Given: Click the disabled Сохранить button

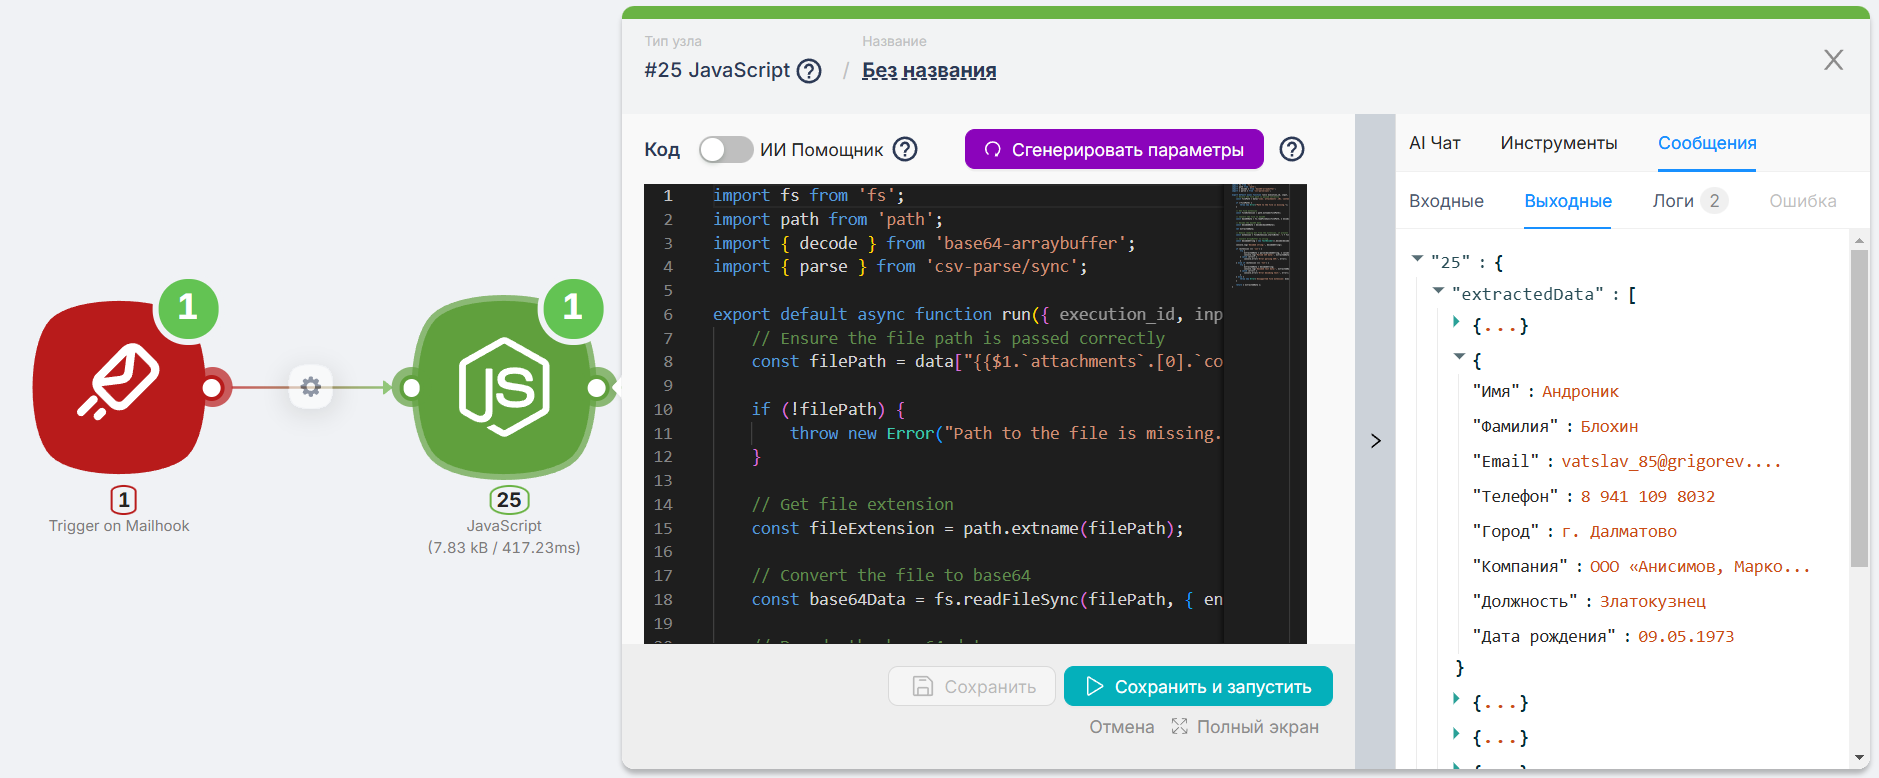Looking at the screenshot, I should [972, 686].
